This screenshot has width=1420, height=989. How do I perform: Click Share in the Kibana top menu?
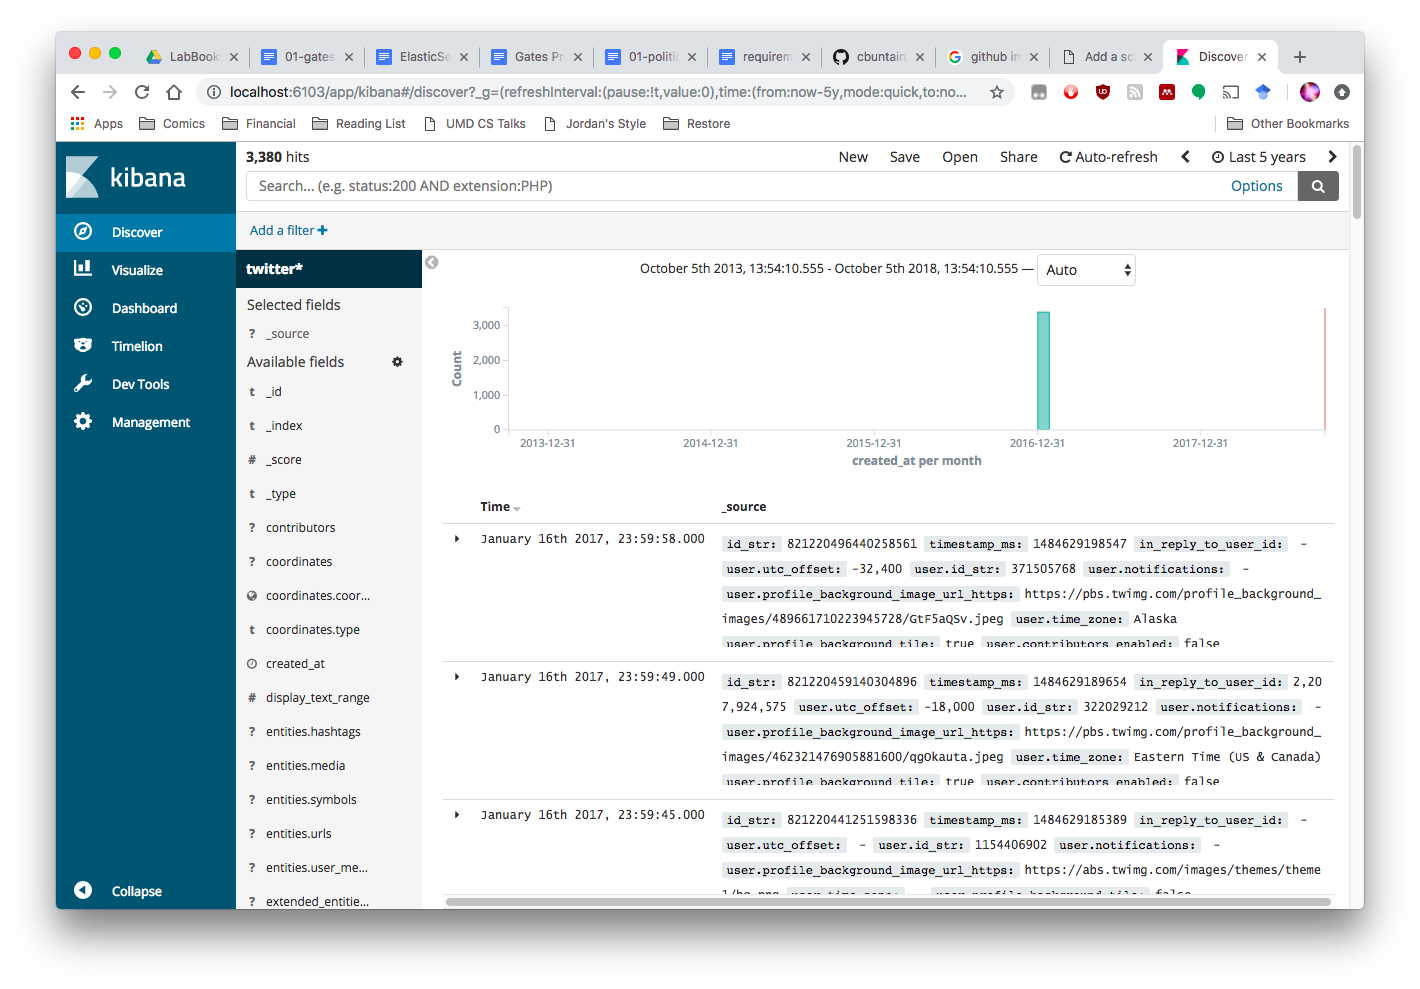click(1019, 157)
